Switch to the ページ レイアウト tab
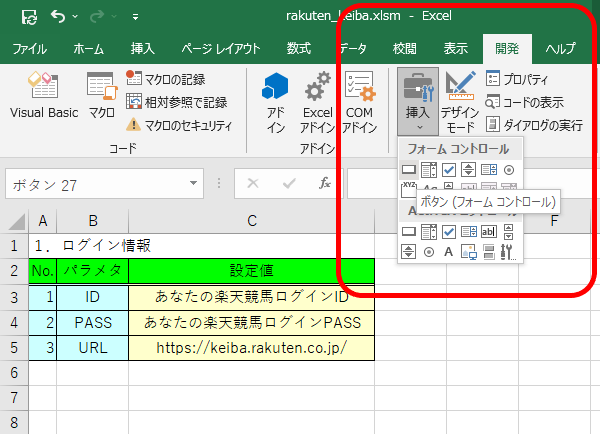The image size is (600, 434). coord(221,49)
